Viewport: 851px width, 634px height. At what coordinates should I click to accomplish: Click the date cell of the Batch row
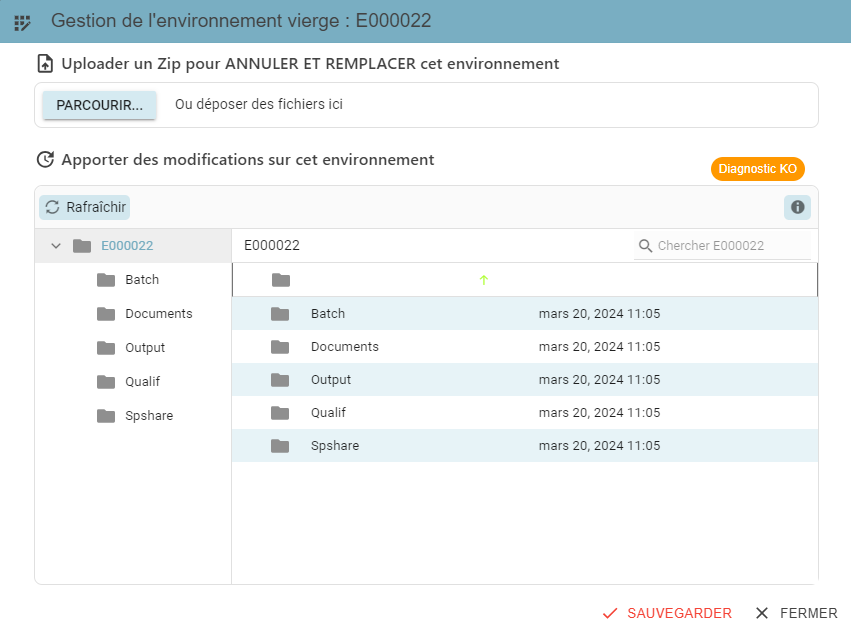599,314
